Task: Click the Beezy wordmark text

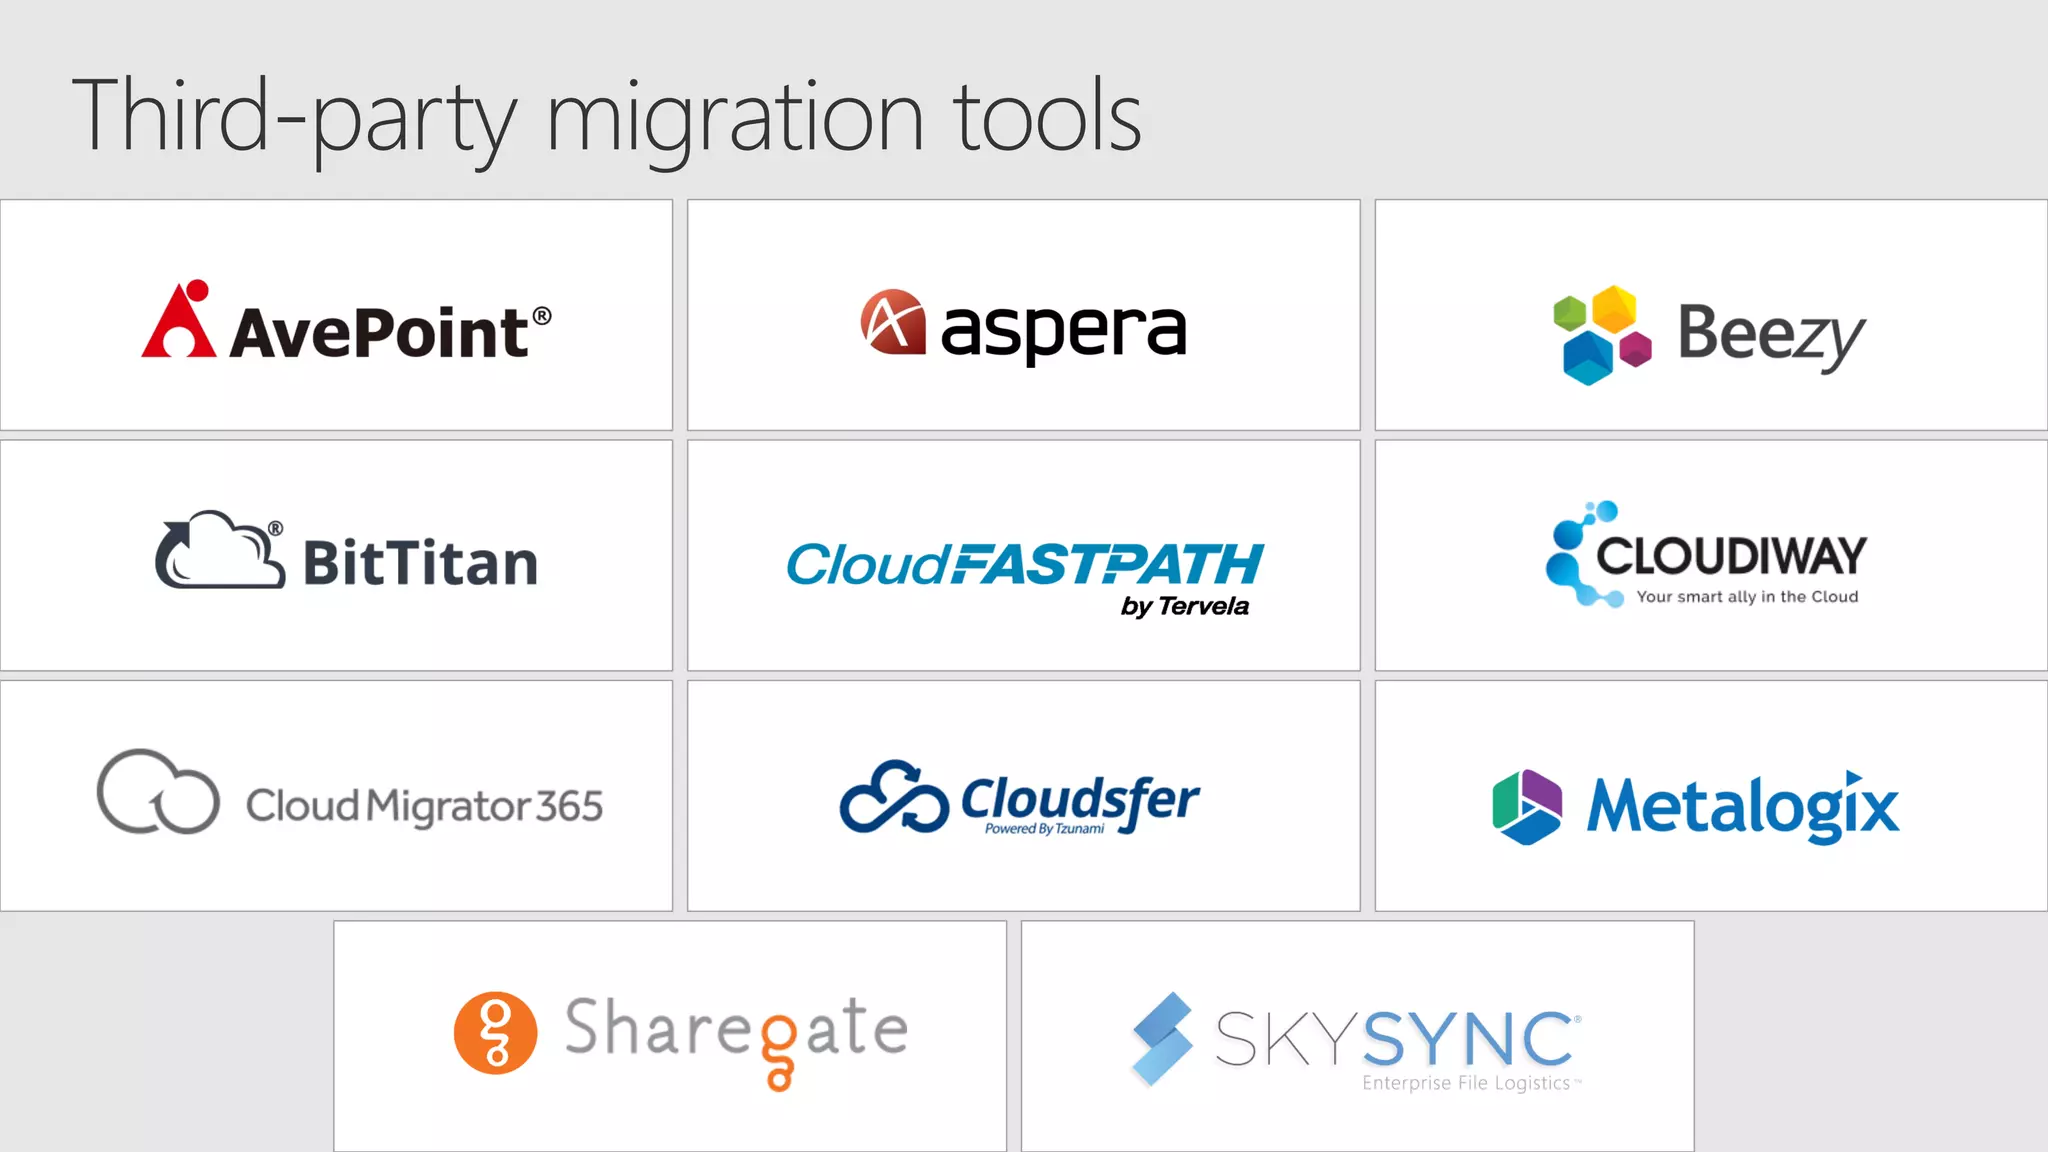Action: point(1771,335)
